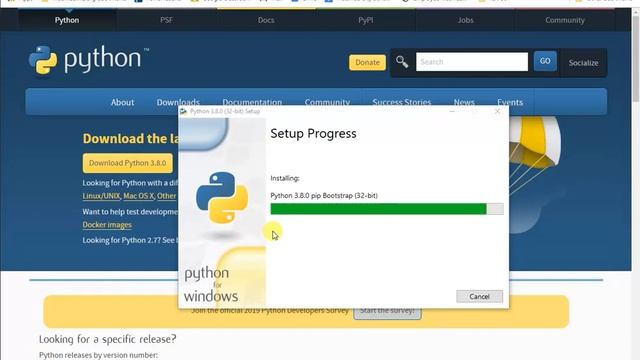Click the Start the survey button
The image size is (640, 360).
click(387, 311)
